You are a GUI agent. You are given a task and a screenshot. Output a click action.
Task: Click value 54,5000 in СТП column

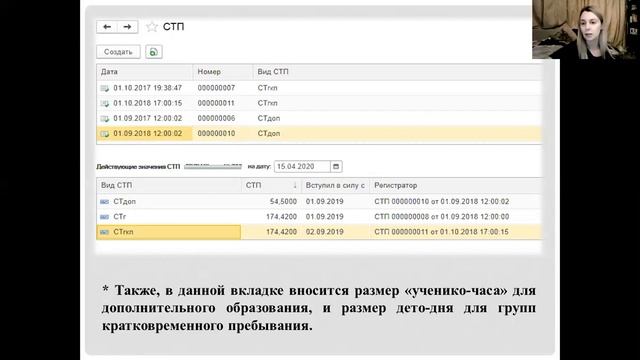[283, 201]
